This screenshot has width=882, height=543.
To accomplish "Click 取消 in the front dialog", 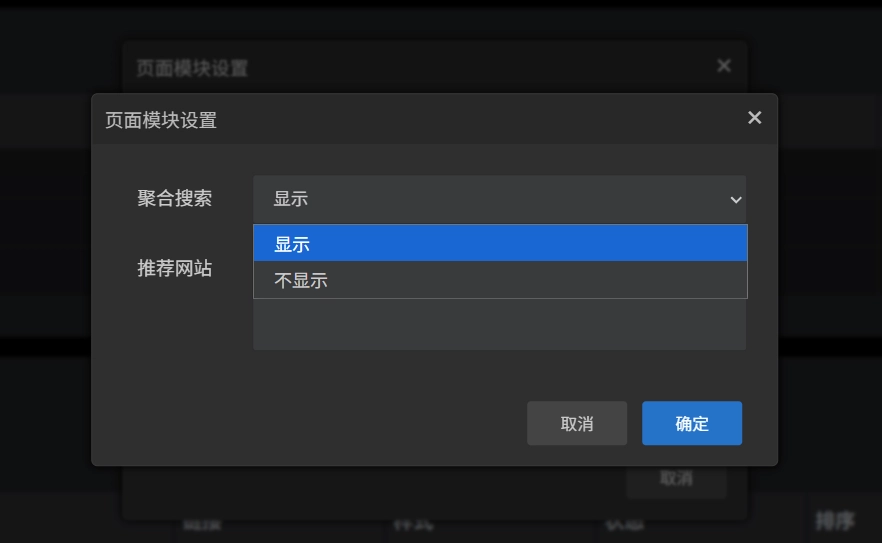I will point(577,423).
